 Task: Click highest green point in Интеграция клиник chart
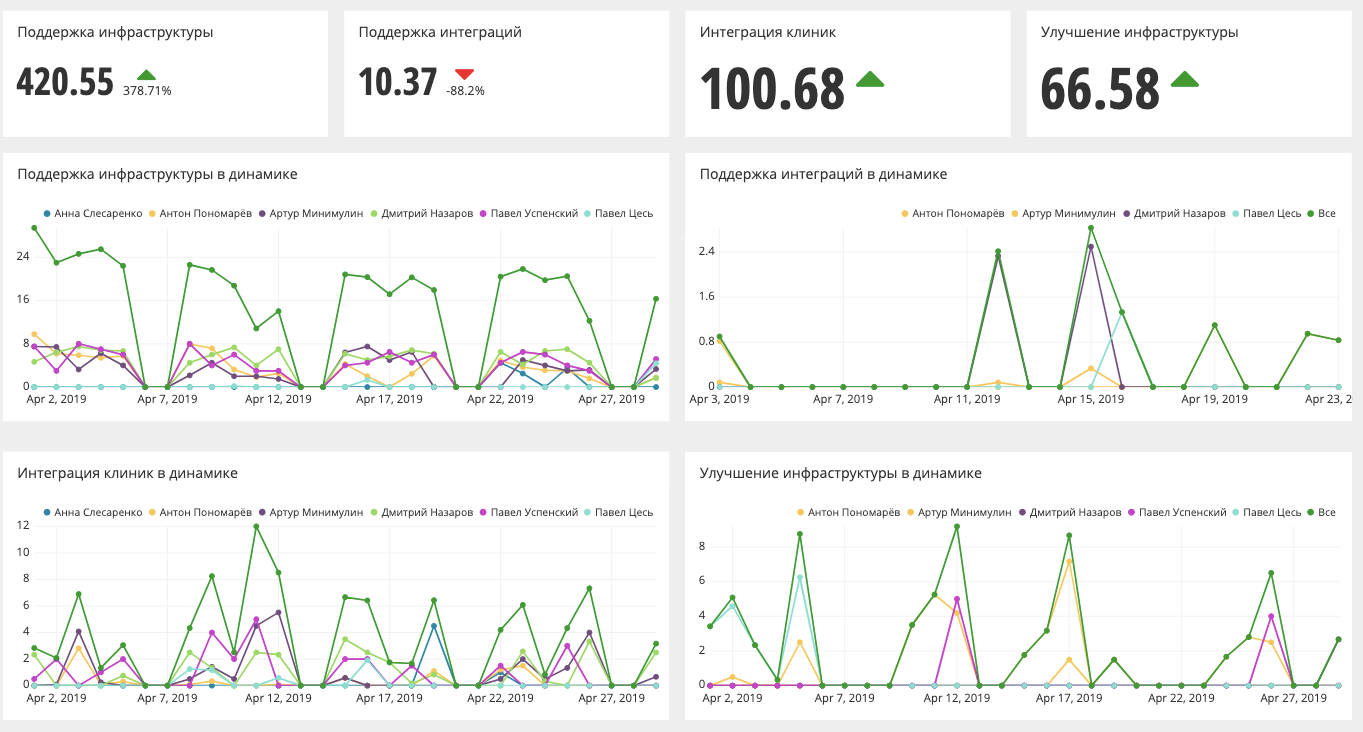click(256, 526)
